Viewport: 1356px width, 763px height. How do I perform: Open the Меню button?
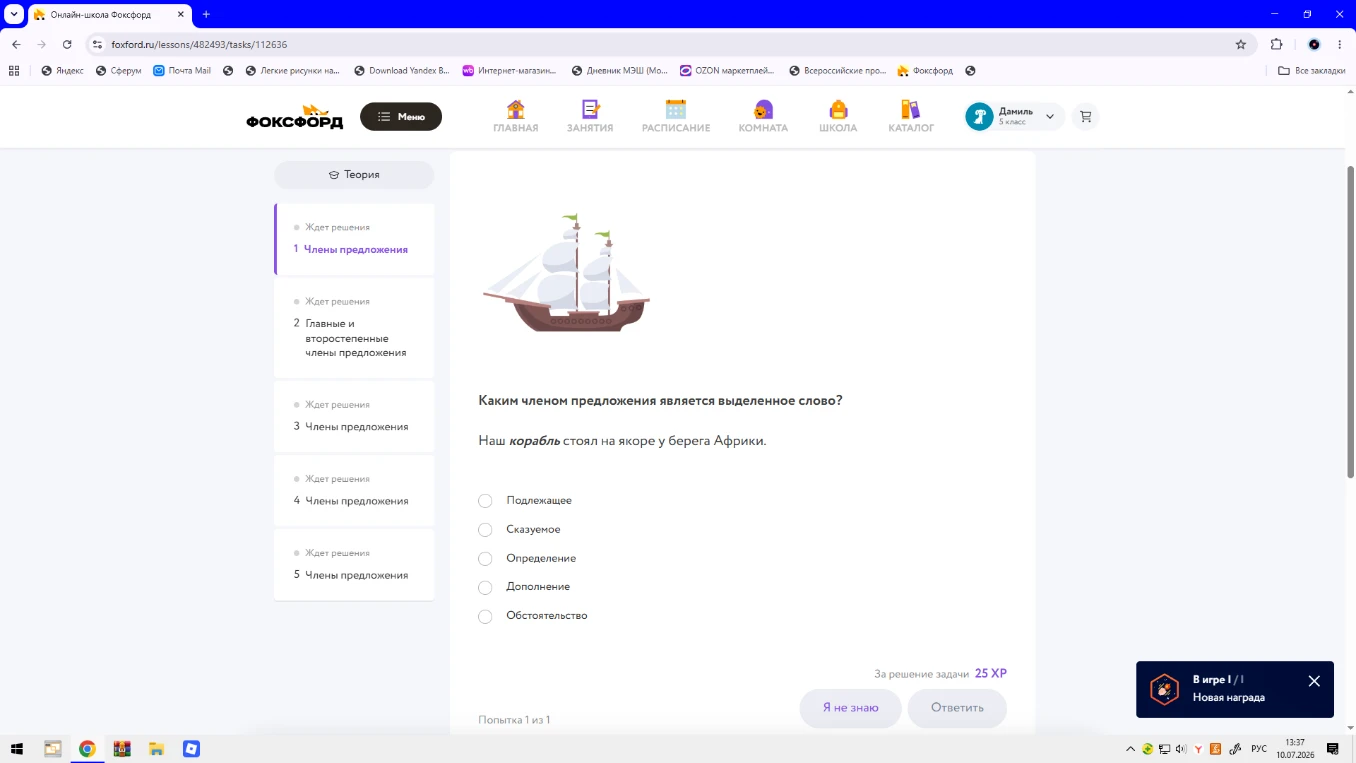click(401, 117)
